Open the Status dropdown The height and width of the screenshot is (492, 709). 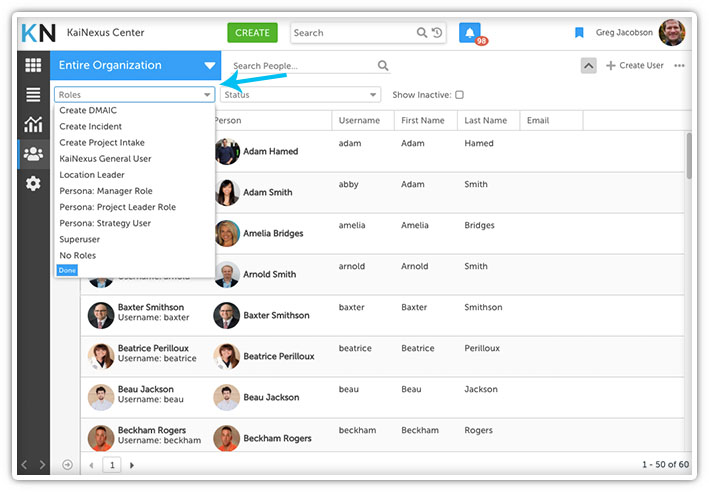[300, 95]
